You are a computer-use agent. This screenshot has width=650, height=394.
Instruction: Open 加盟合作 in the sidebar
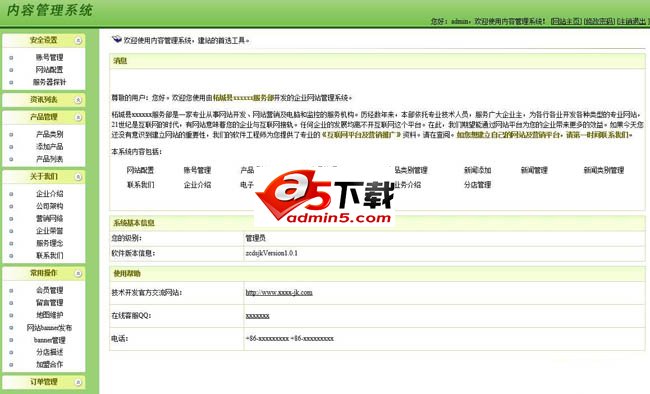point(49,365)
